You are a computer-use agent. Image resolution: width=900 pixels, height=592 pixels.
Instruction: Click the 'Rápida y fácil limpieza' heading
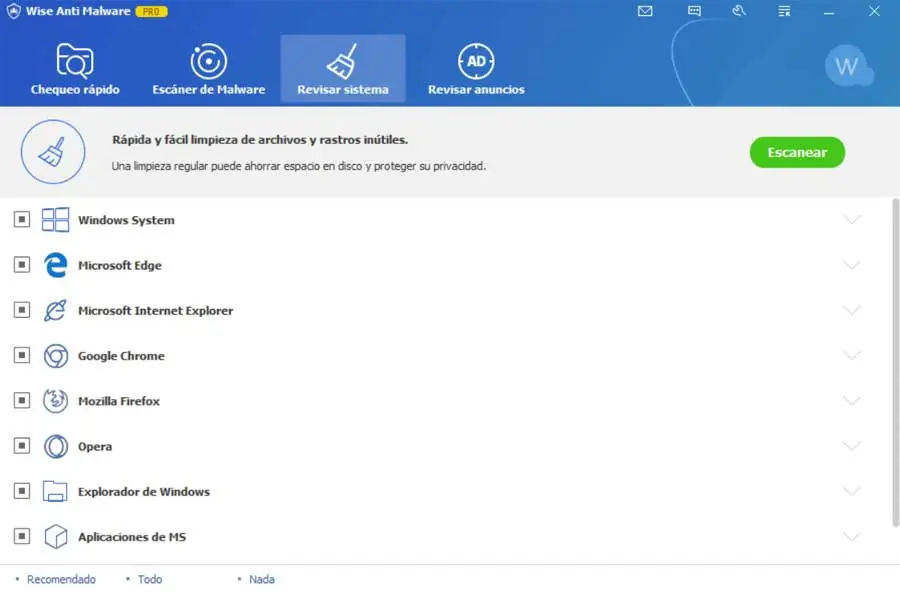pos(260,140)
